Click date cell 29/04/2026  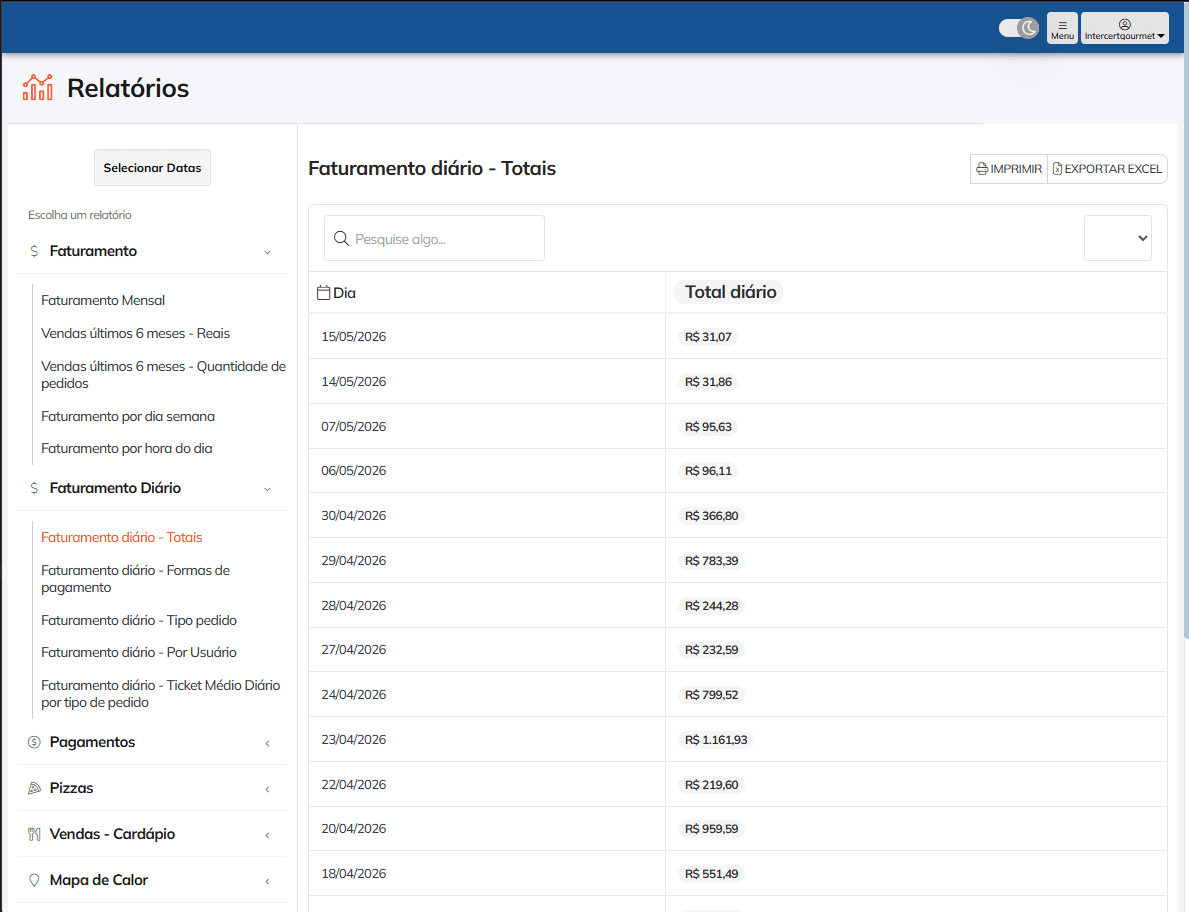click(x=353, y=561)
